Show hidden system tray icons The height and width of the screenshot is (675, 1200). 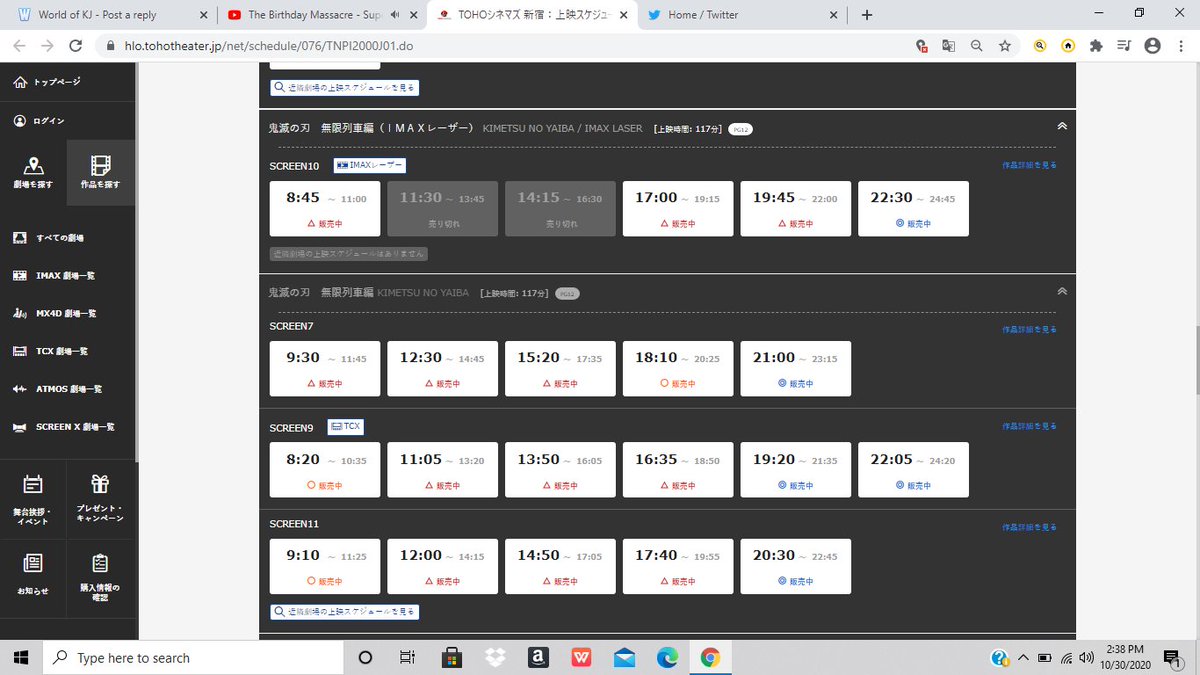click(x=1025, y=658)
